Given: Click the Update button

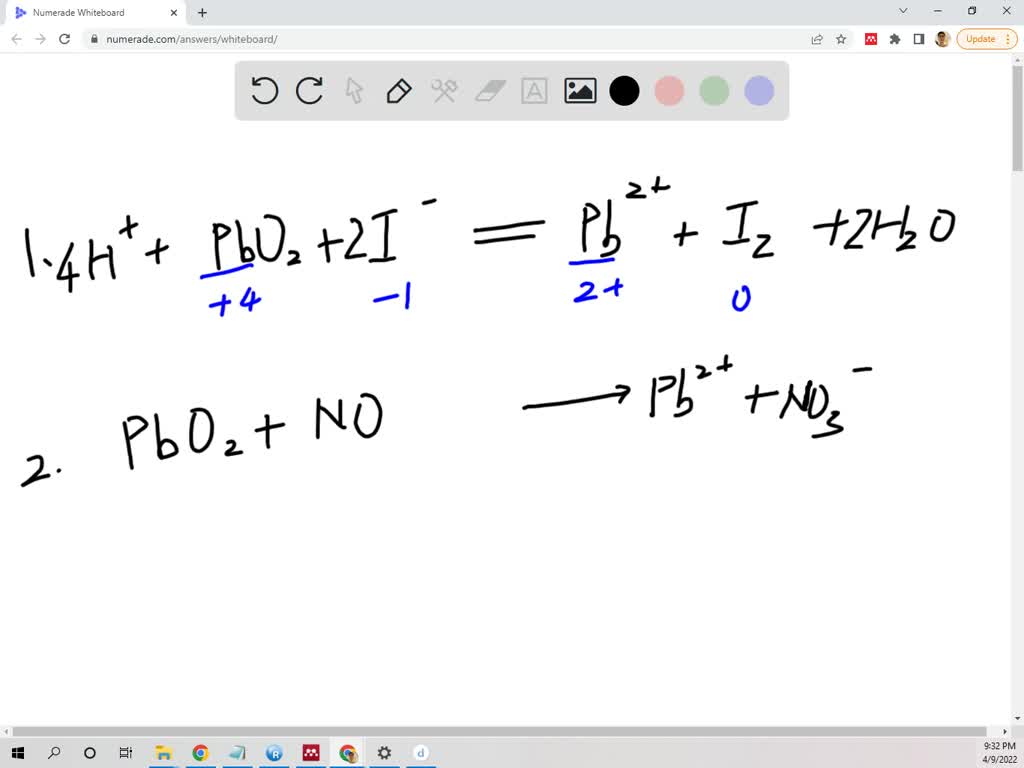Looking at the screenshot, I should pos(978,39).
